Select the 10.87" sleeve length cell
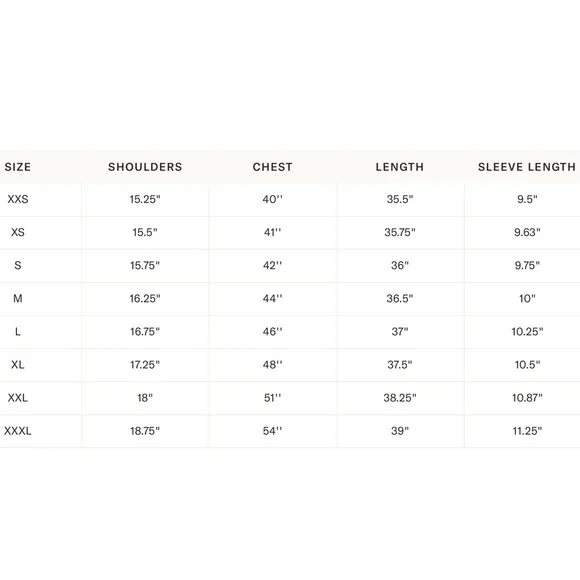The width and height of the screenshot is (580, 580). (x=527, y=398)
